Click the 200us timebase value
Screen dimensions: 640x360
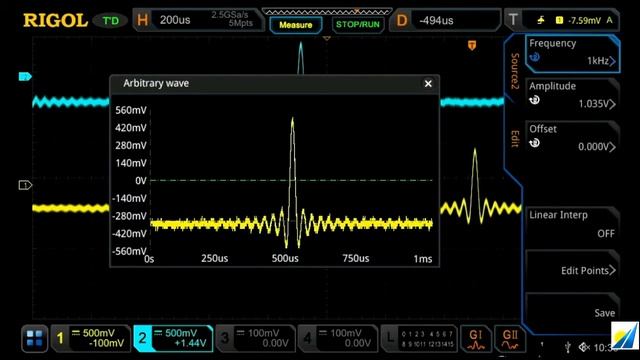click(x=175, y=20)
